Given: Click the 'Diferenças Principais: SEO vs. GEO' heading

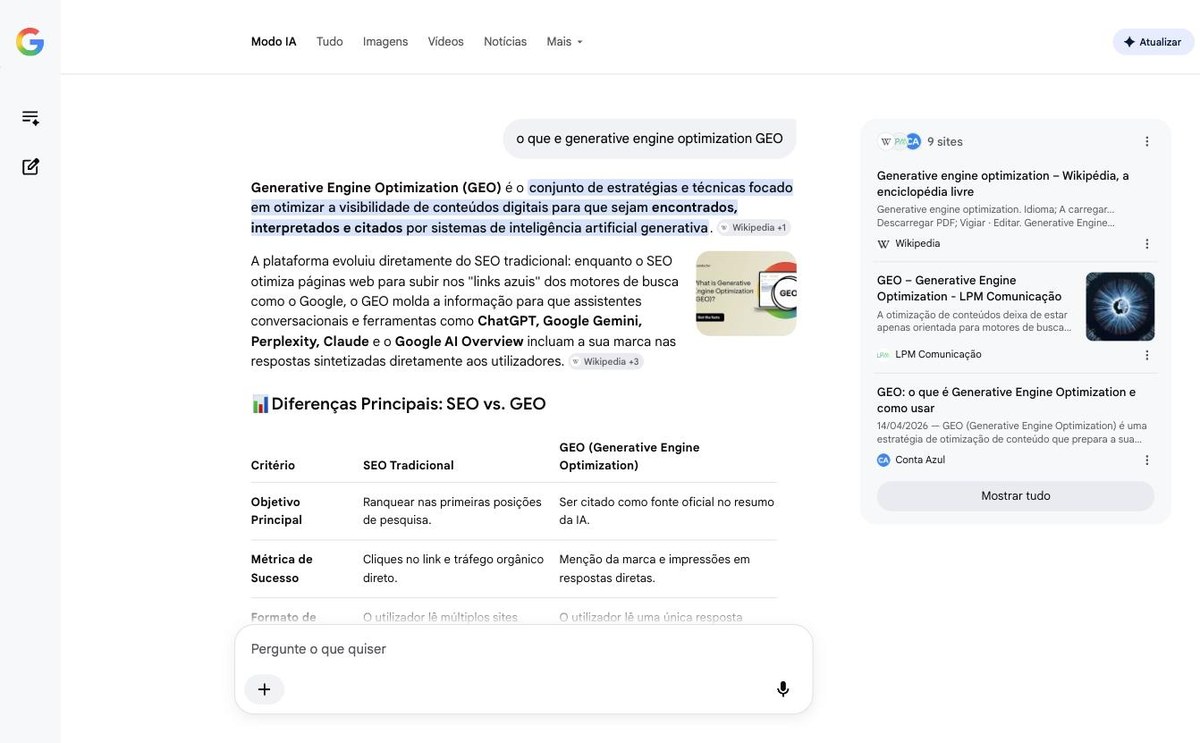Looking at the screenshot, I should pyautogui.click(x=409, y=404).
